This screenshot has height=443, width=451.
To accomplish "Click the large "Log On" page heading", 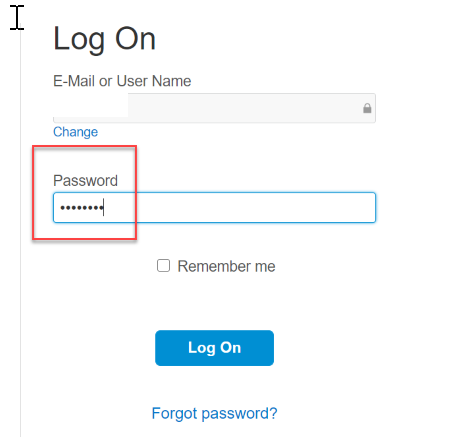I will pos(104,39).
